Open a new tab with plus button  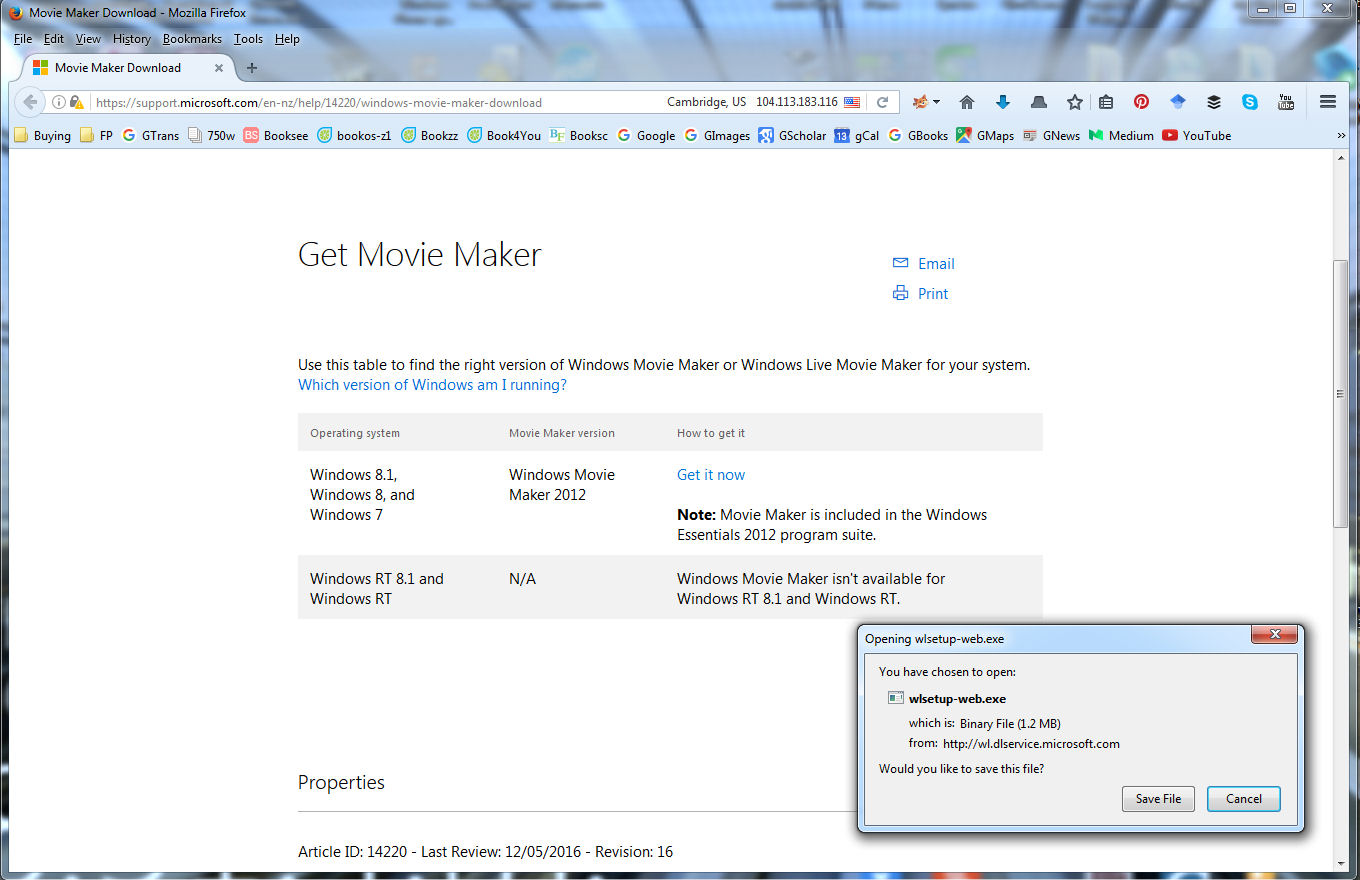pyautogui.click(x=252, y=68)
